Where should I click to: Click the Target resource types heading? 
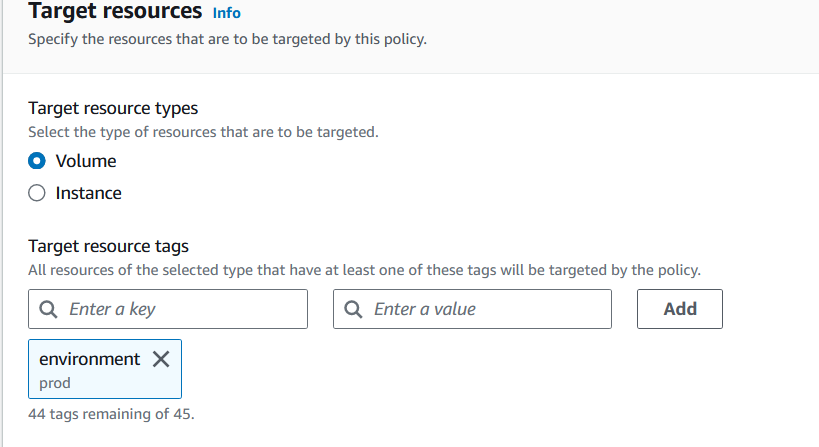coord(113,108)
